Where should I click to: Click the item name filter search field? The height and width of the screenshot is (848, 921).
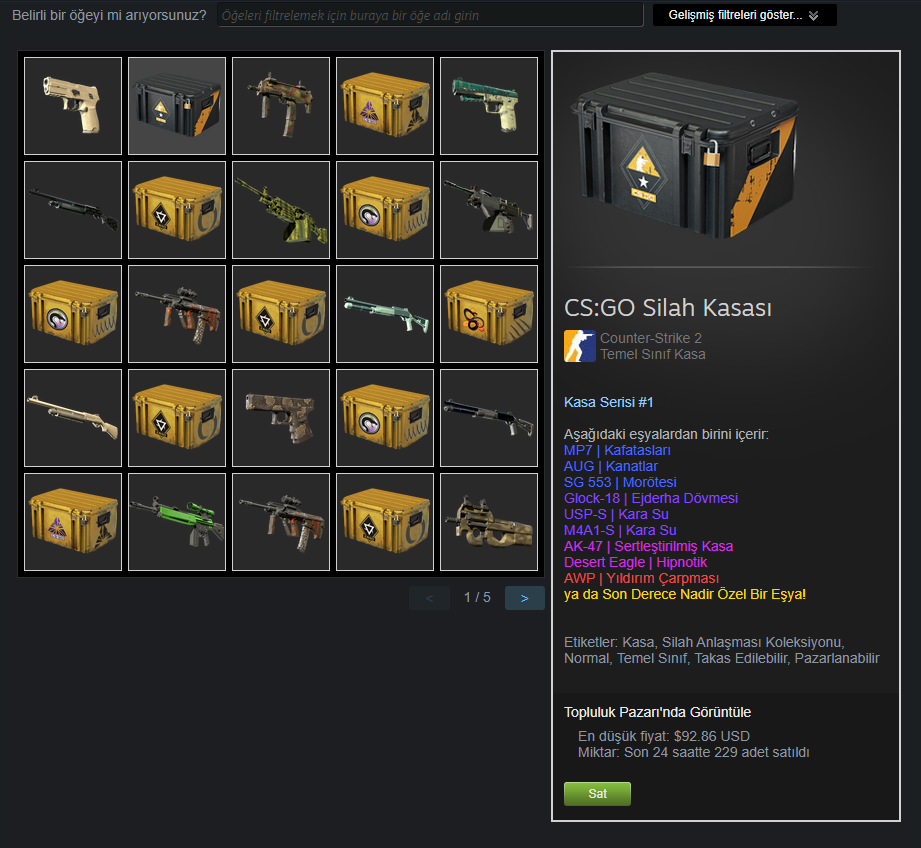tap(430, 15)
